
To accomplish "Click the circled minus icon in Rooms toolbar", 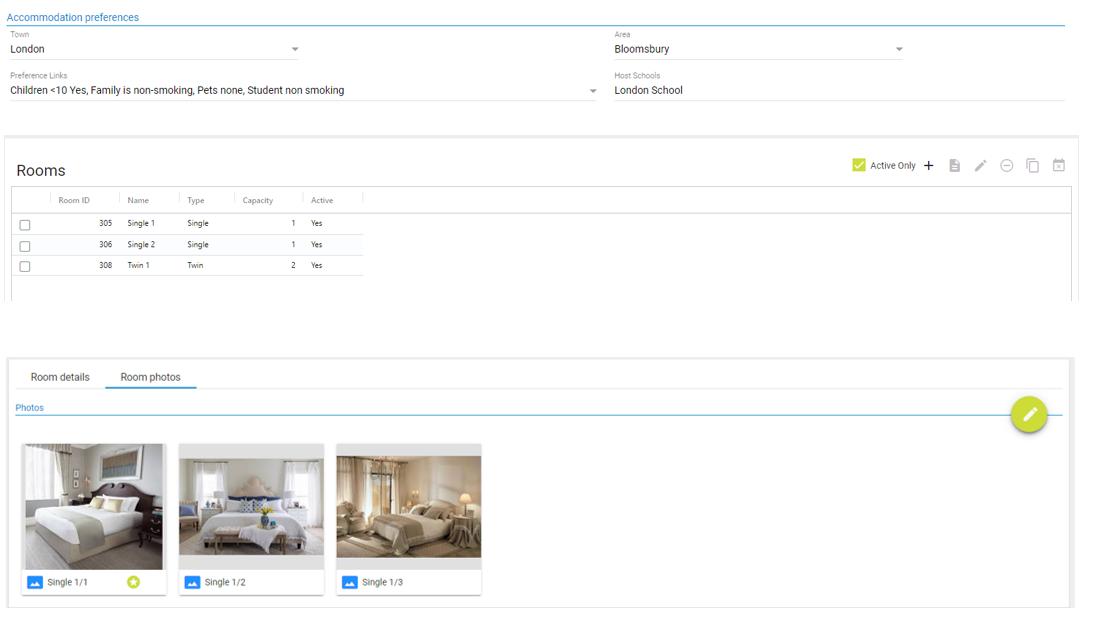I will click(x=1006, y=165).
